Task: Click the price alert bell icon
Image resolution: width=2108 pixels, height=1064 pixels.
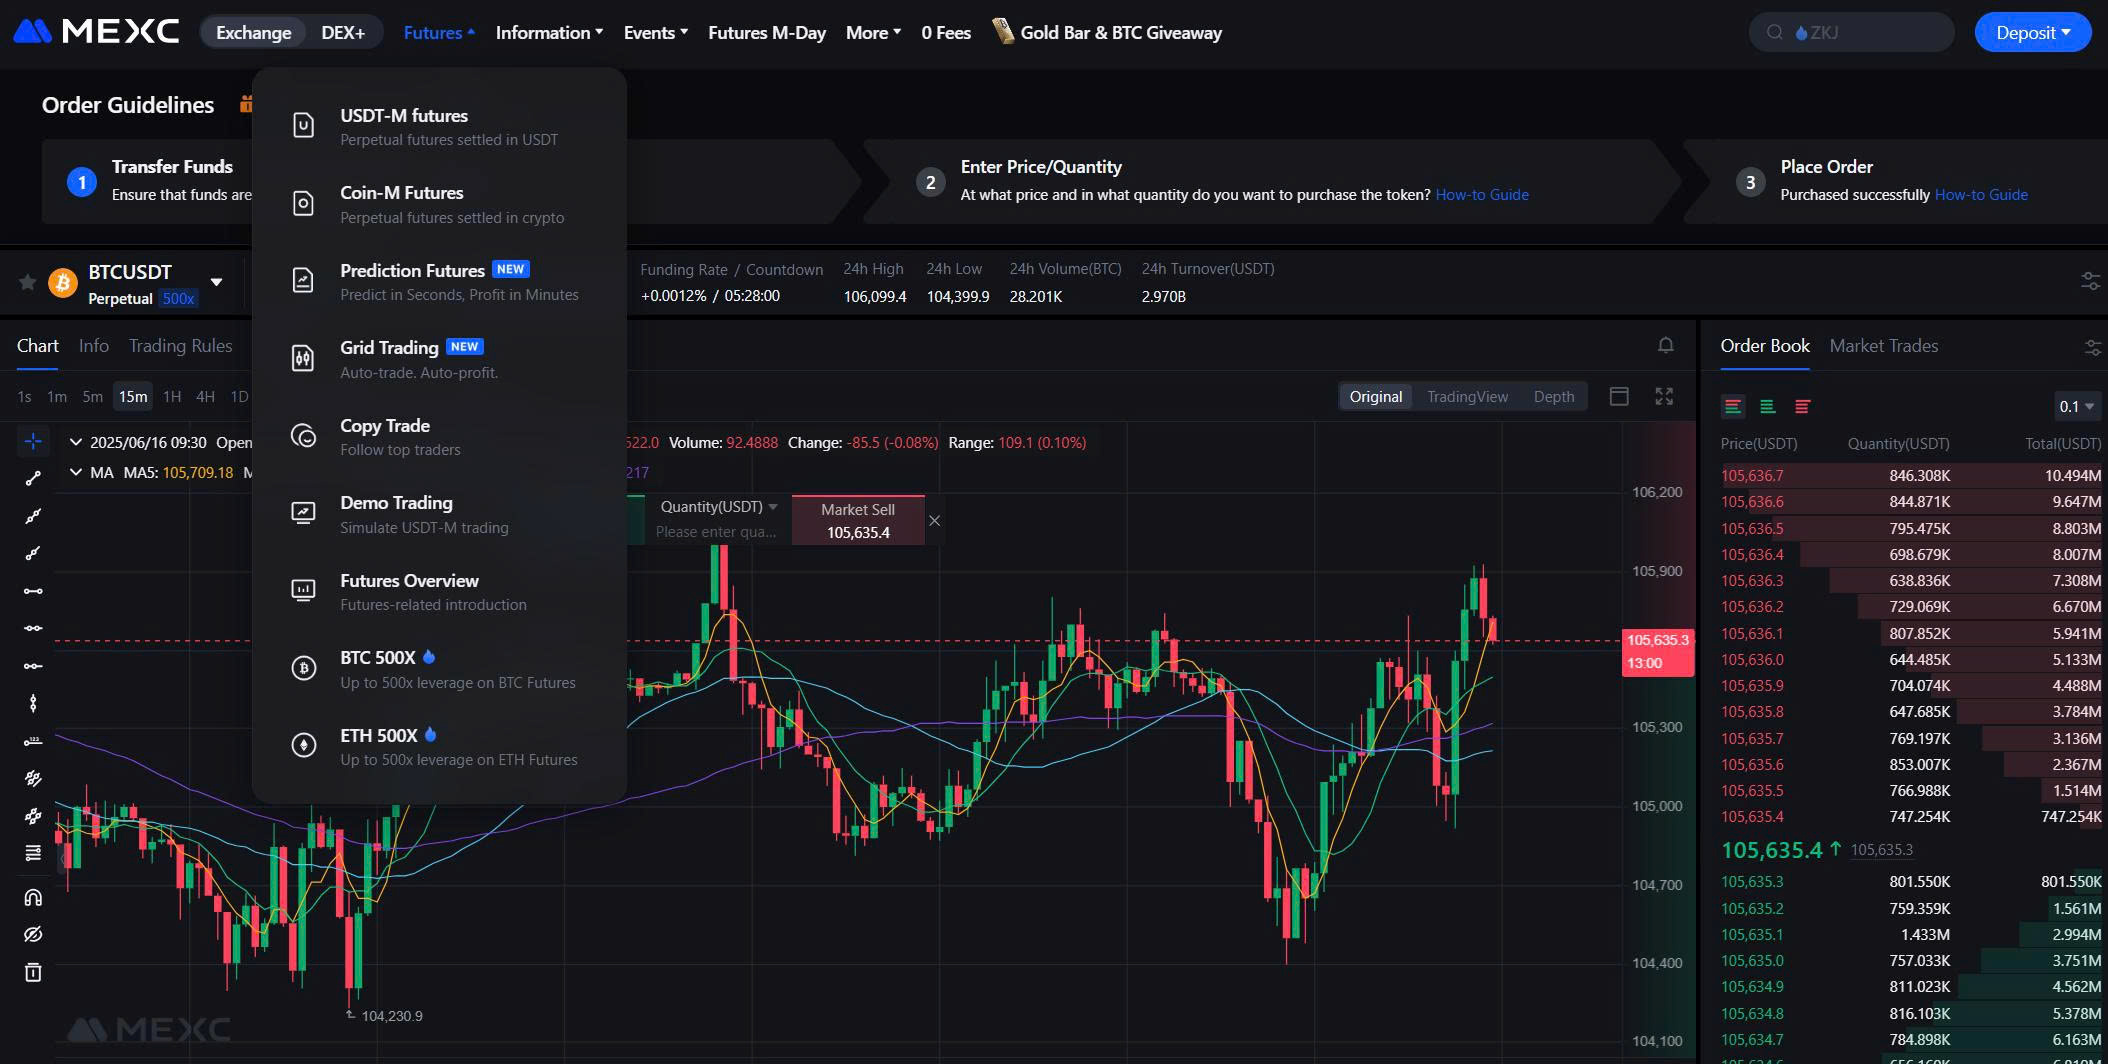Action: pyautogui.click(x=1665, y=345)
